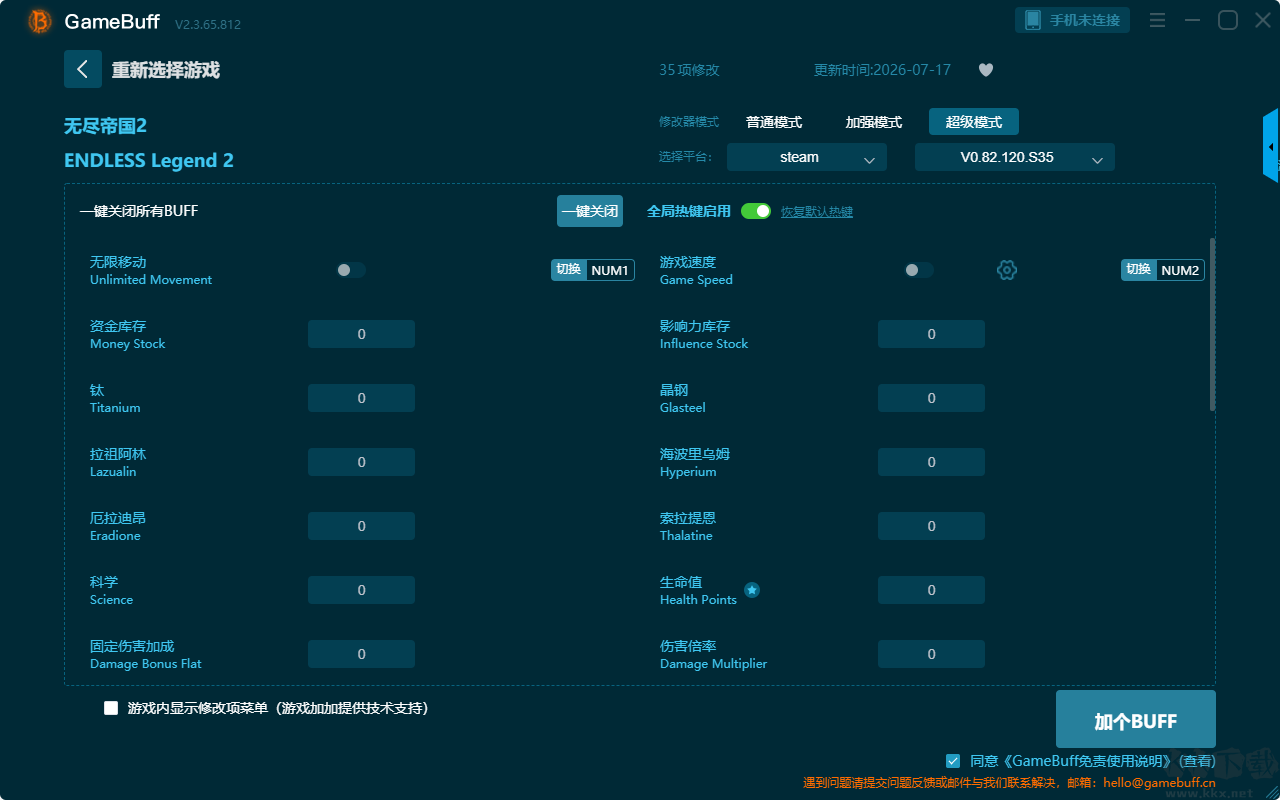Click the 加个BUFF button
The width and height of the screenshot is (1280, 800).
(1136, 720)
